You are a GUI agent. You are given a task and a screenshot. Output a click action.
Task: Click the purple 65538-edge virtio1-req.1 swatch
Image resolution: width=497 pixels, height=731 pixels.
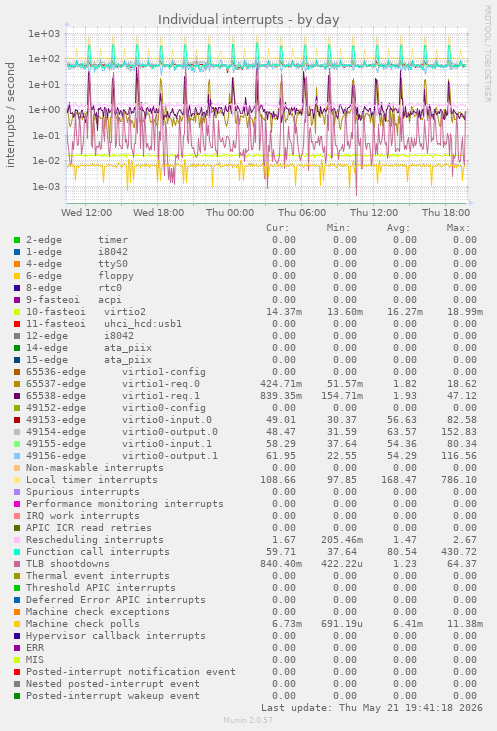click(x=17, y=396)
